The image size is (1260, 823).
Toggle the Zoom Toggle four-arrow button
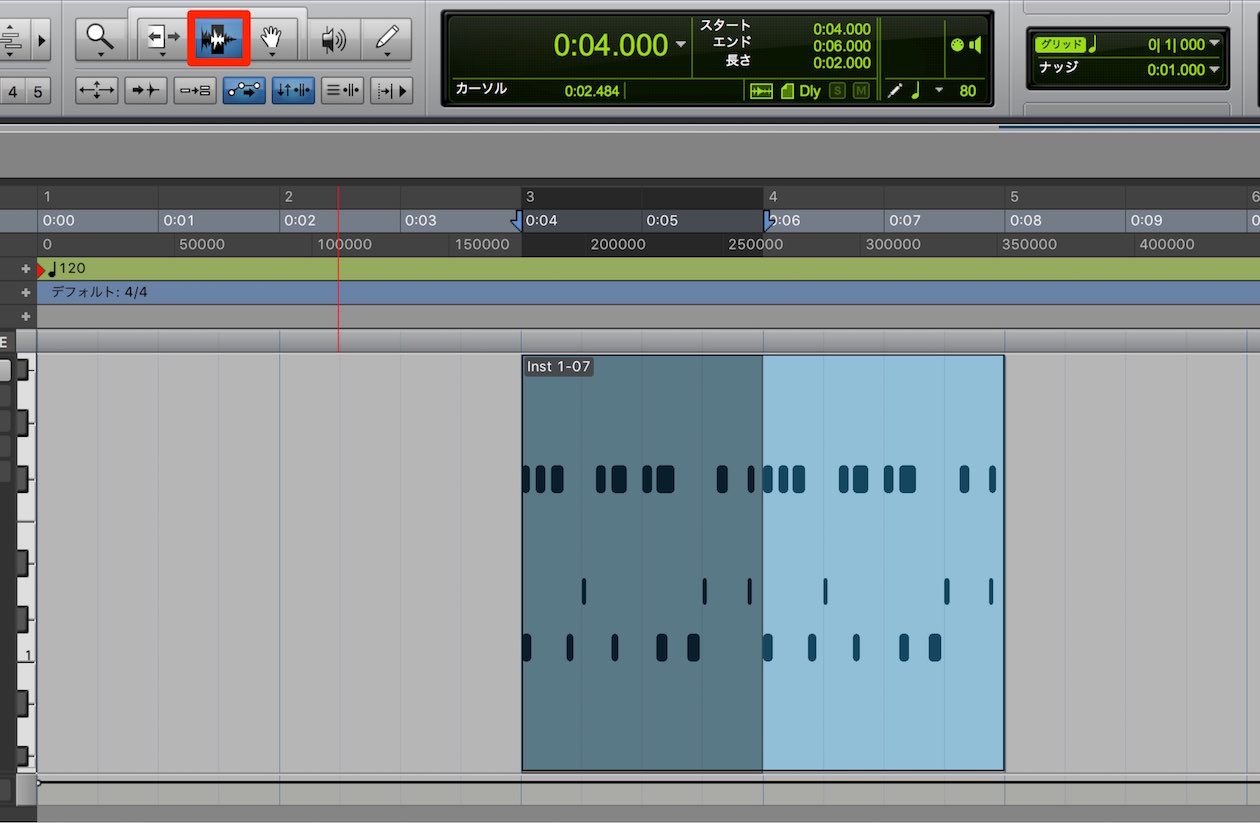click(97, 90)
